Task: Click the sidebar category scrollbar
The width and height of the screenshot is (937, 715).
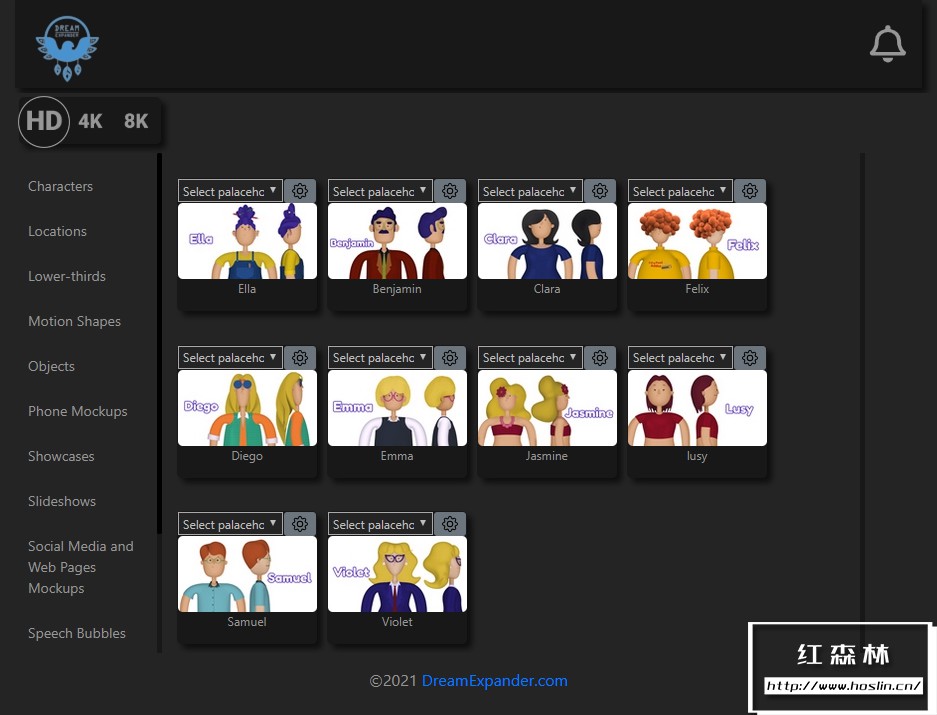Action: (159, 344)
